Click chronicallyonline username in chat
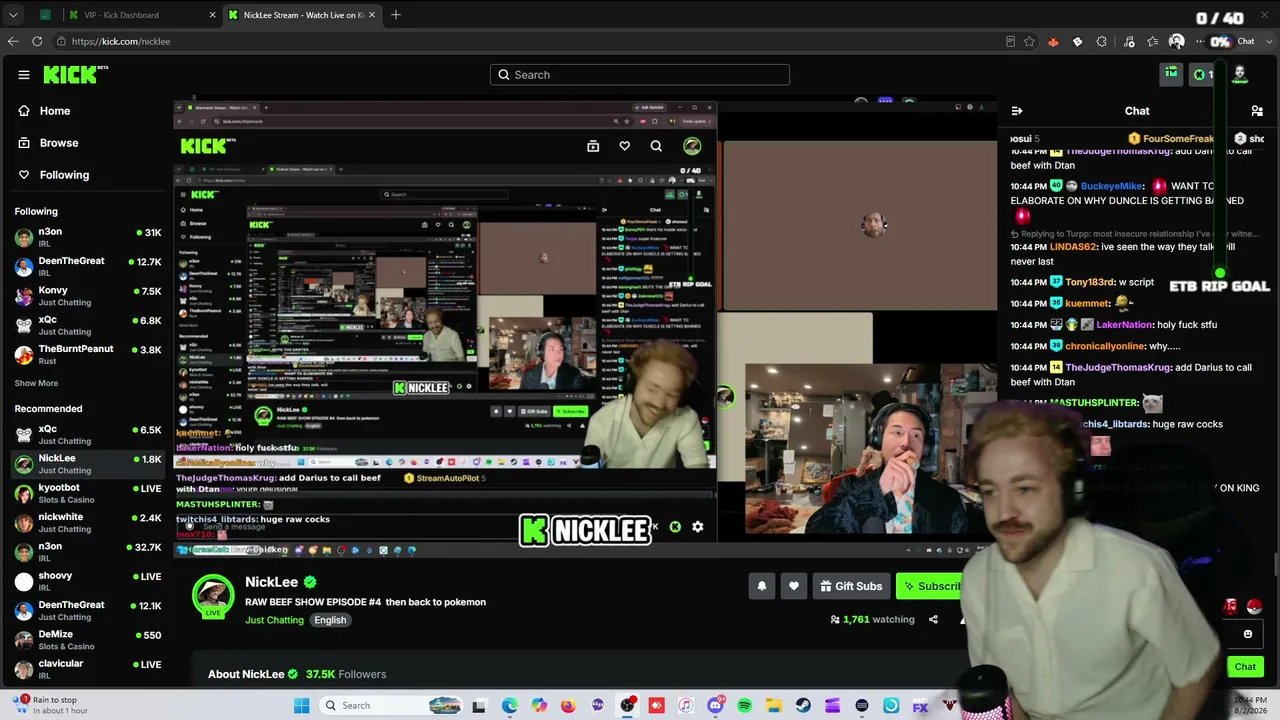This screenshot has height=720, width=1280. (1105, 346)
